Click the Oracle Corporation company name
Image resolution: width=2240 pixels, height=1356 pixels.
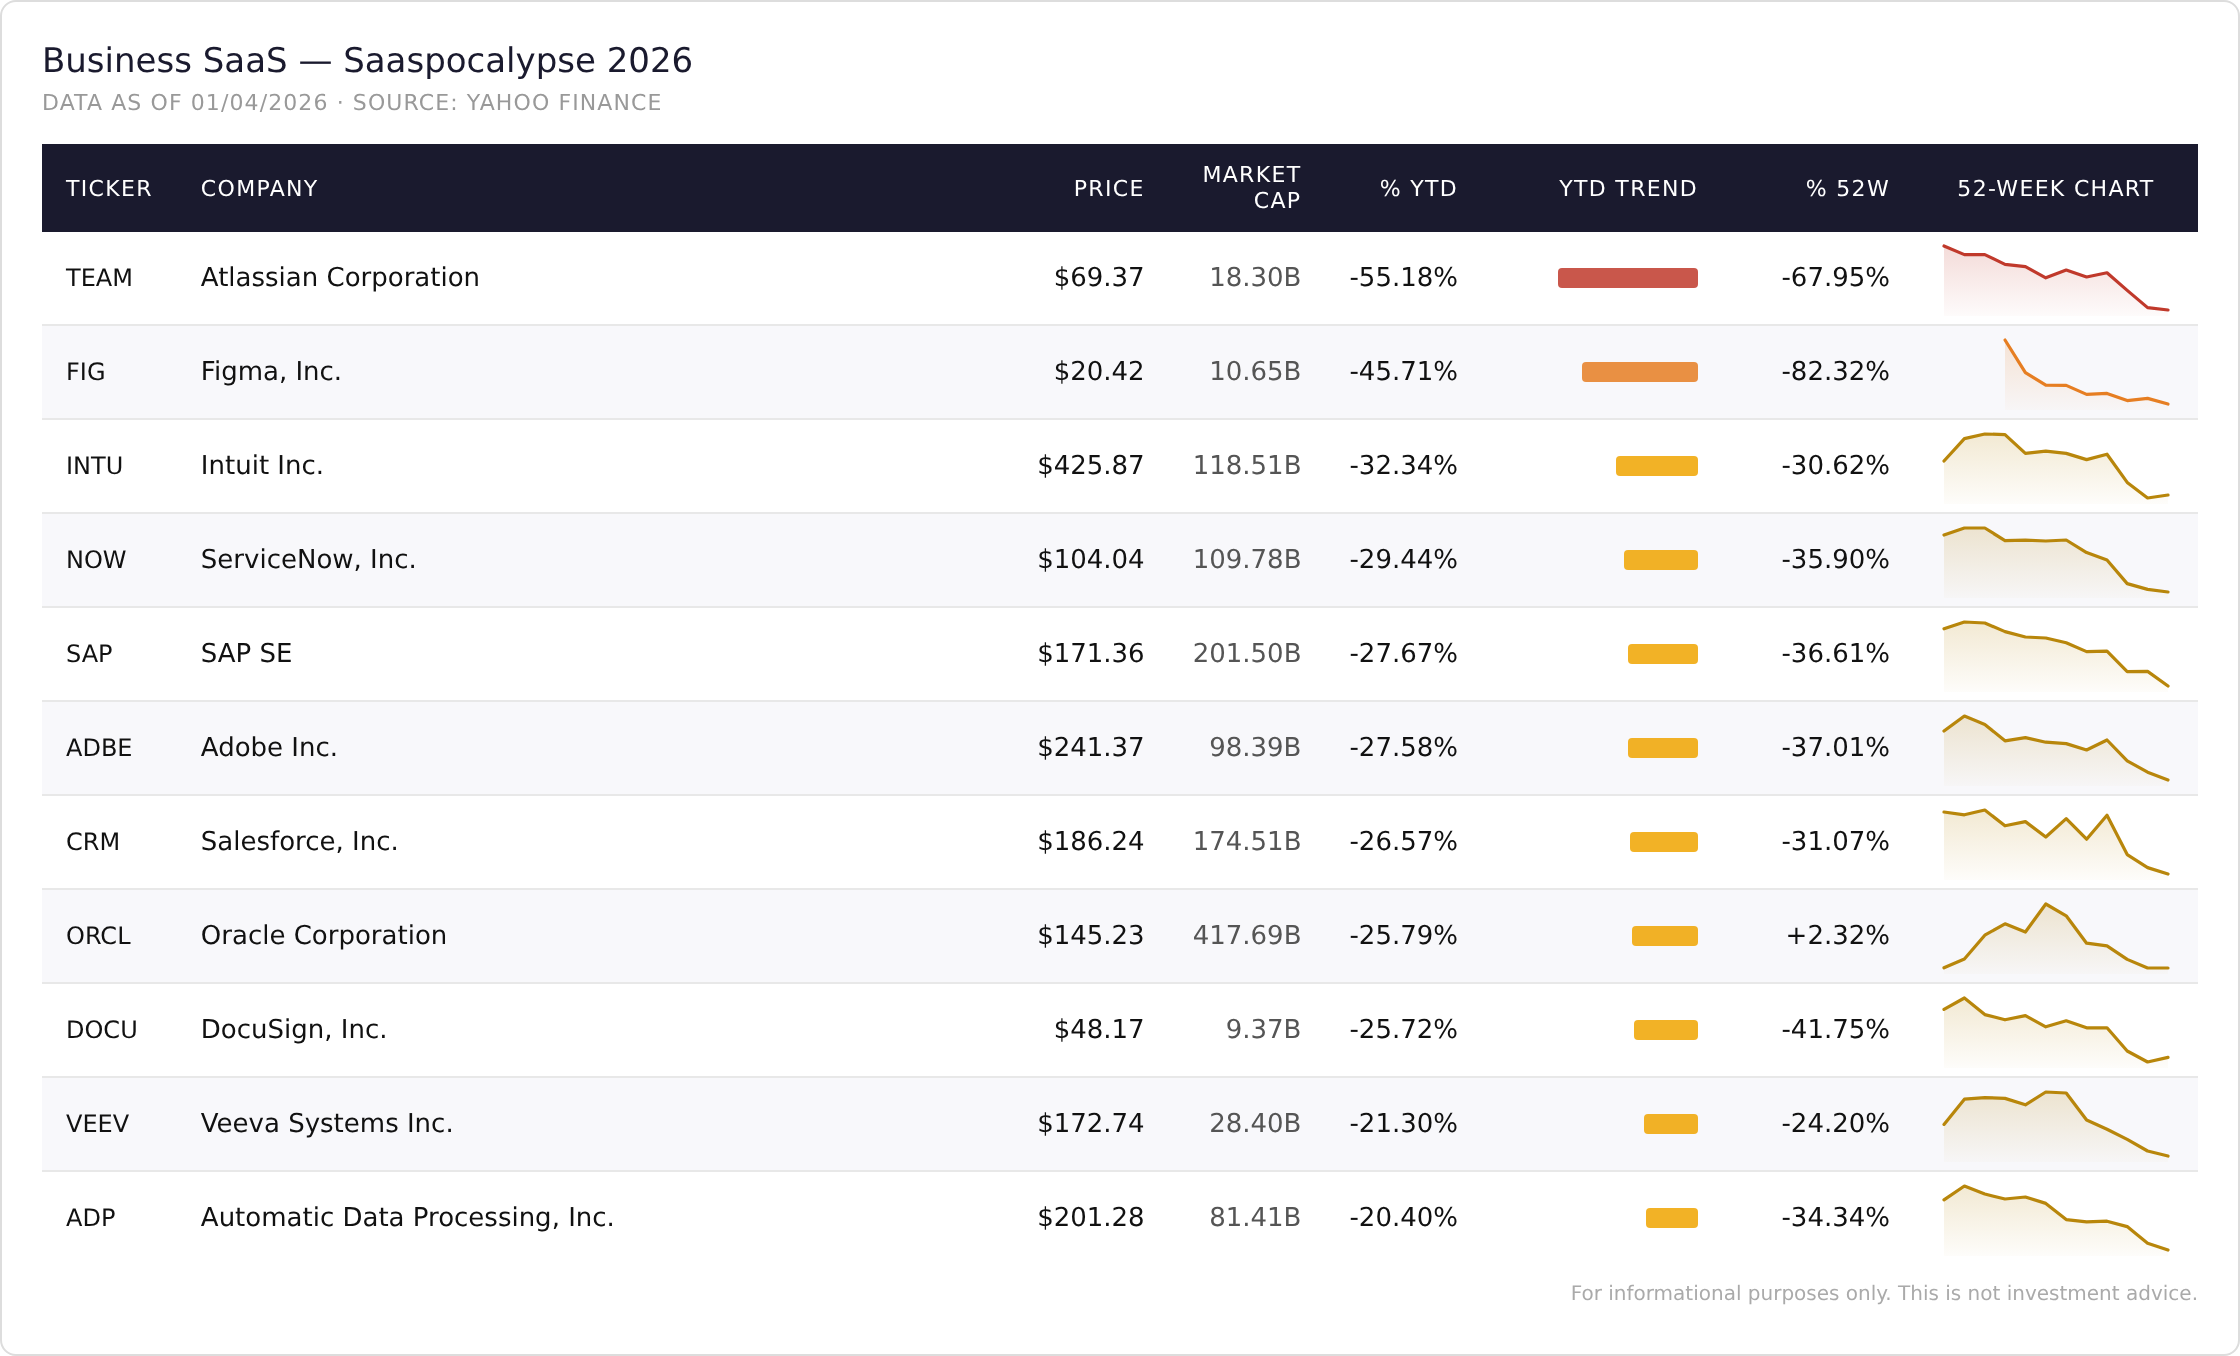[324, 935]
